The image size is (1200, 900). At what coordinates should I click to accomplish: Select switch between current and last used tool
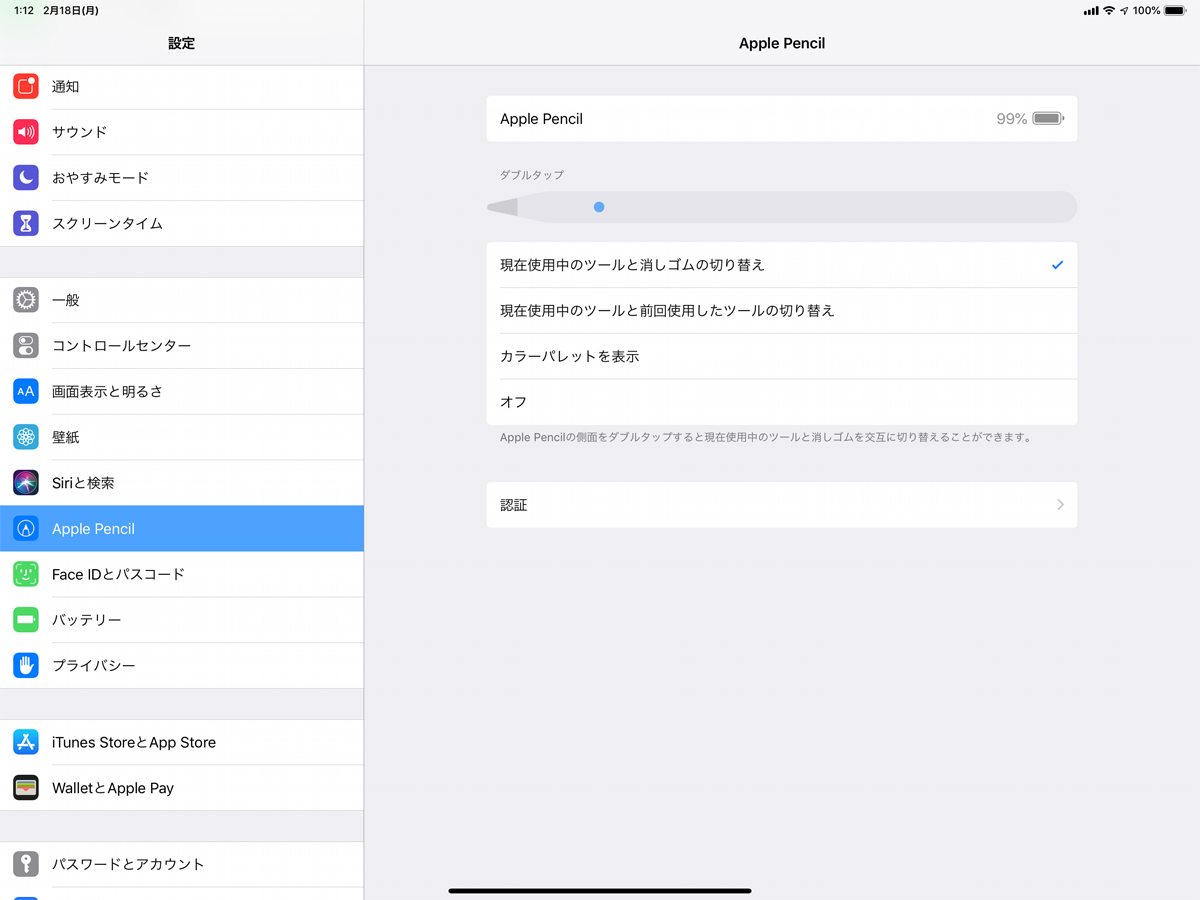pos(782,311)
